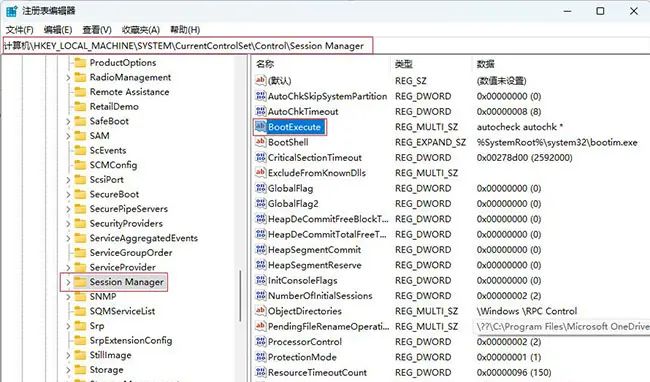Select the InitConsoleFlags value name
Image resolution: width=650 pixels, height=382 pixels.
tap(303, 280)
